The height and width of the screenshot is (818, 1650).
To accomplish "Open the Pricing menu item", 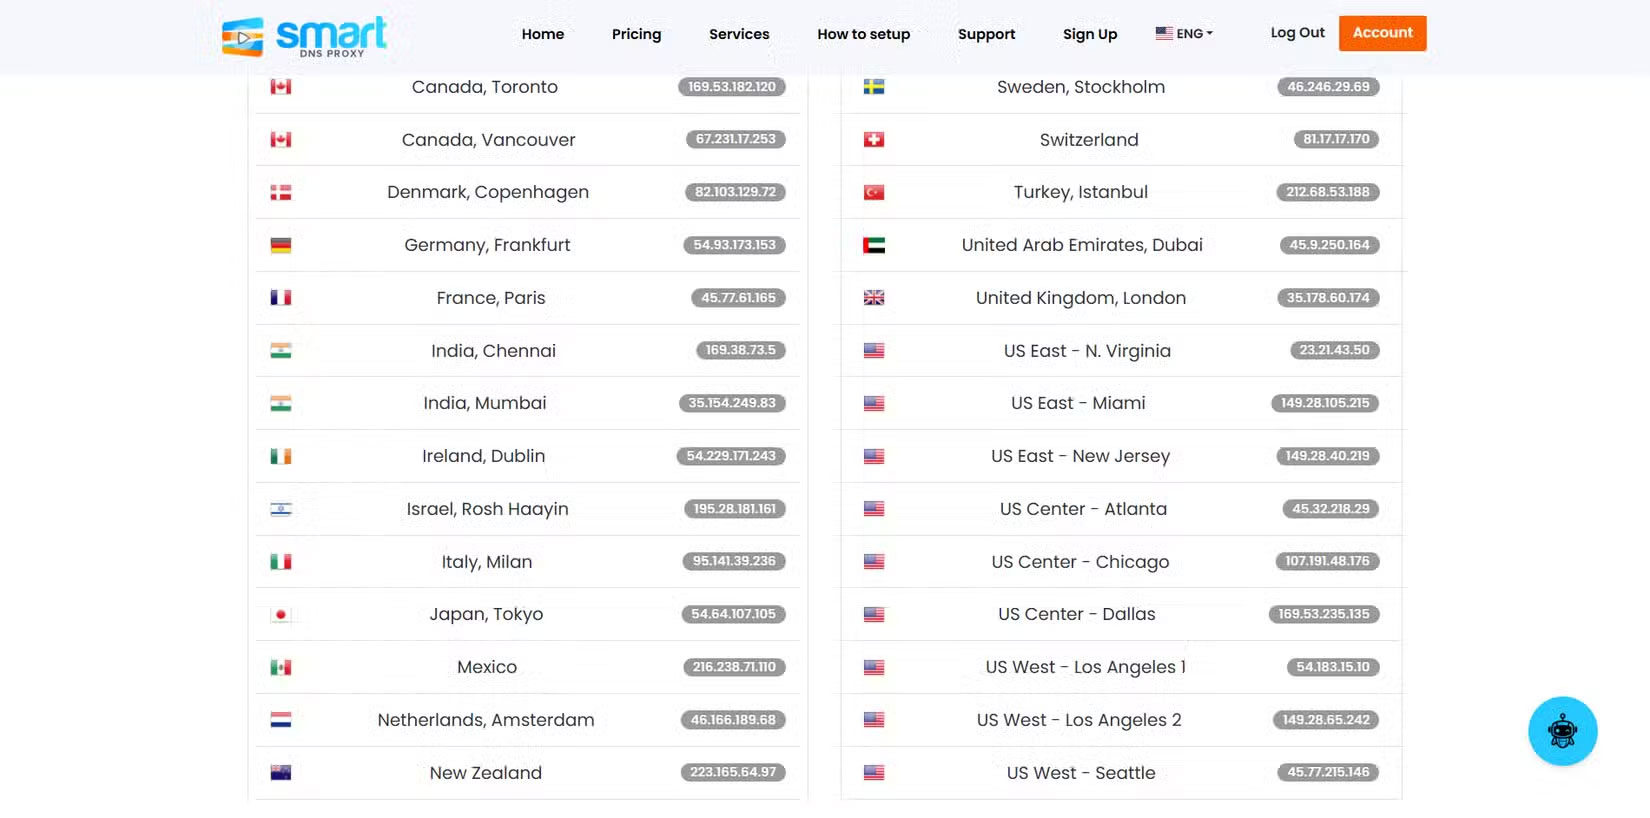I will pyautogui.click(x=636, y=34).
